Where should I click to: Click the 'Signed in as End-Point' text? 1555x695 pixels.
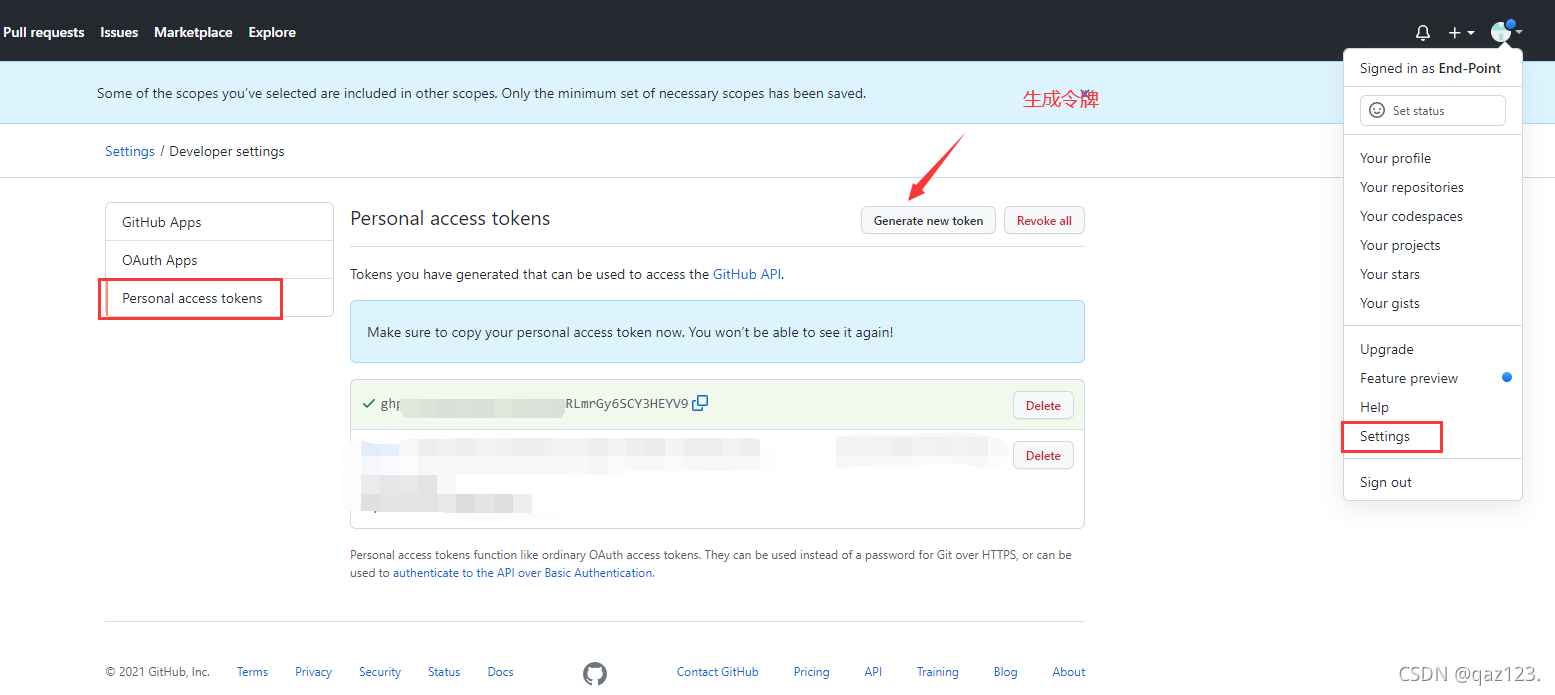(1430, 68)
